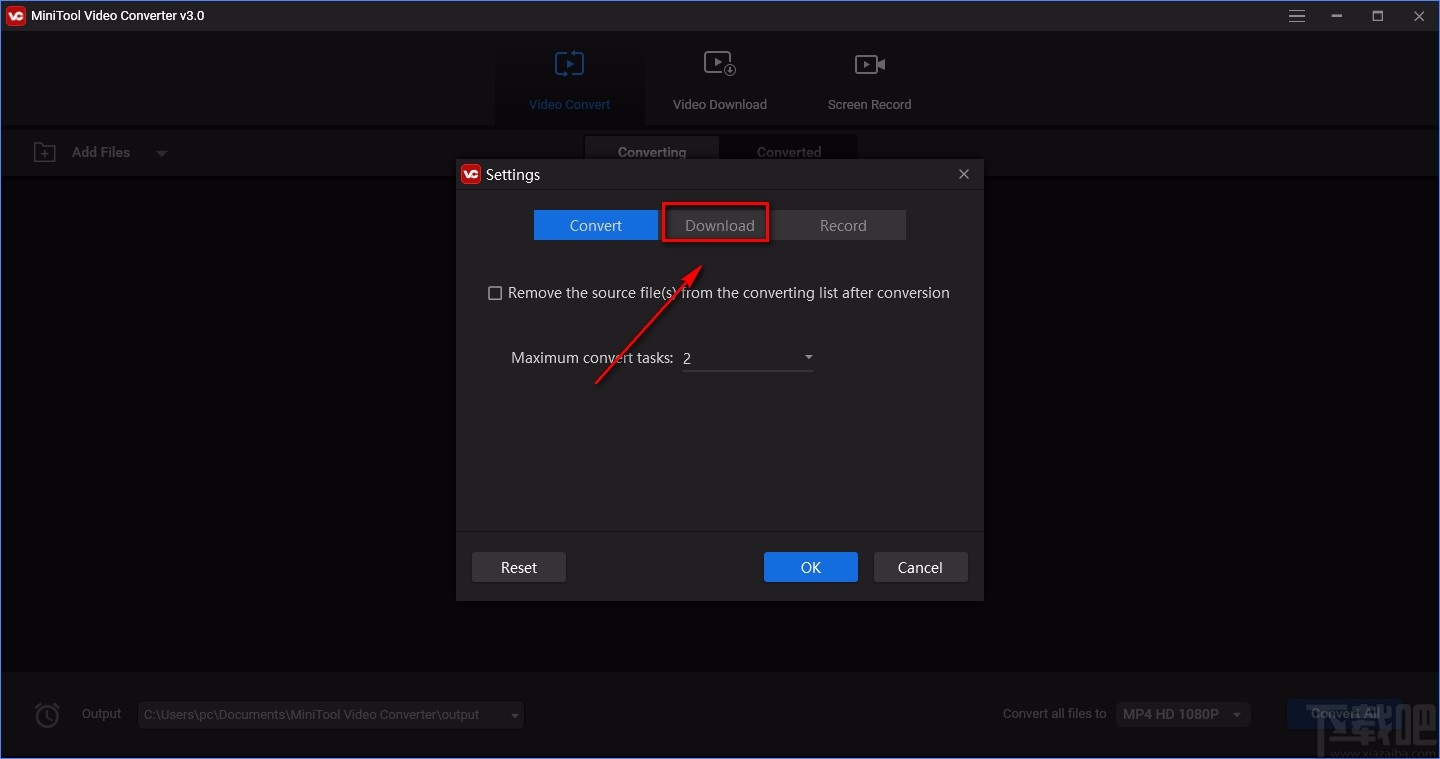Close the Settings dialog with X
The image size is (1440, 759).
pyautogui.click(x=963, y=173)
